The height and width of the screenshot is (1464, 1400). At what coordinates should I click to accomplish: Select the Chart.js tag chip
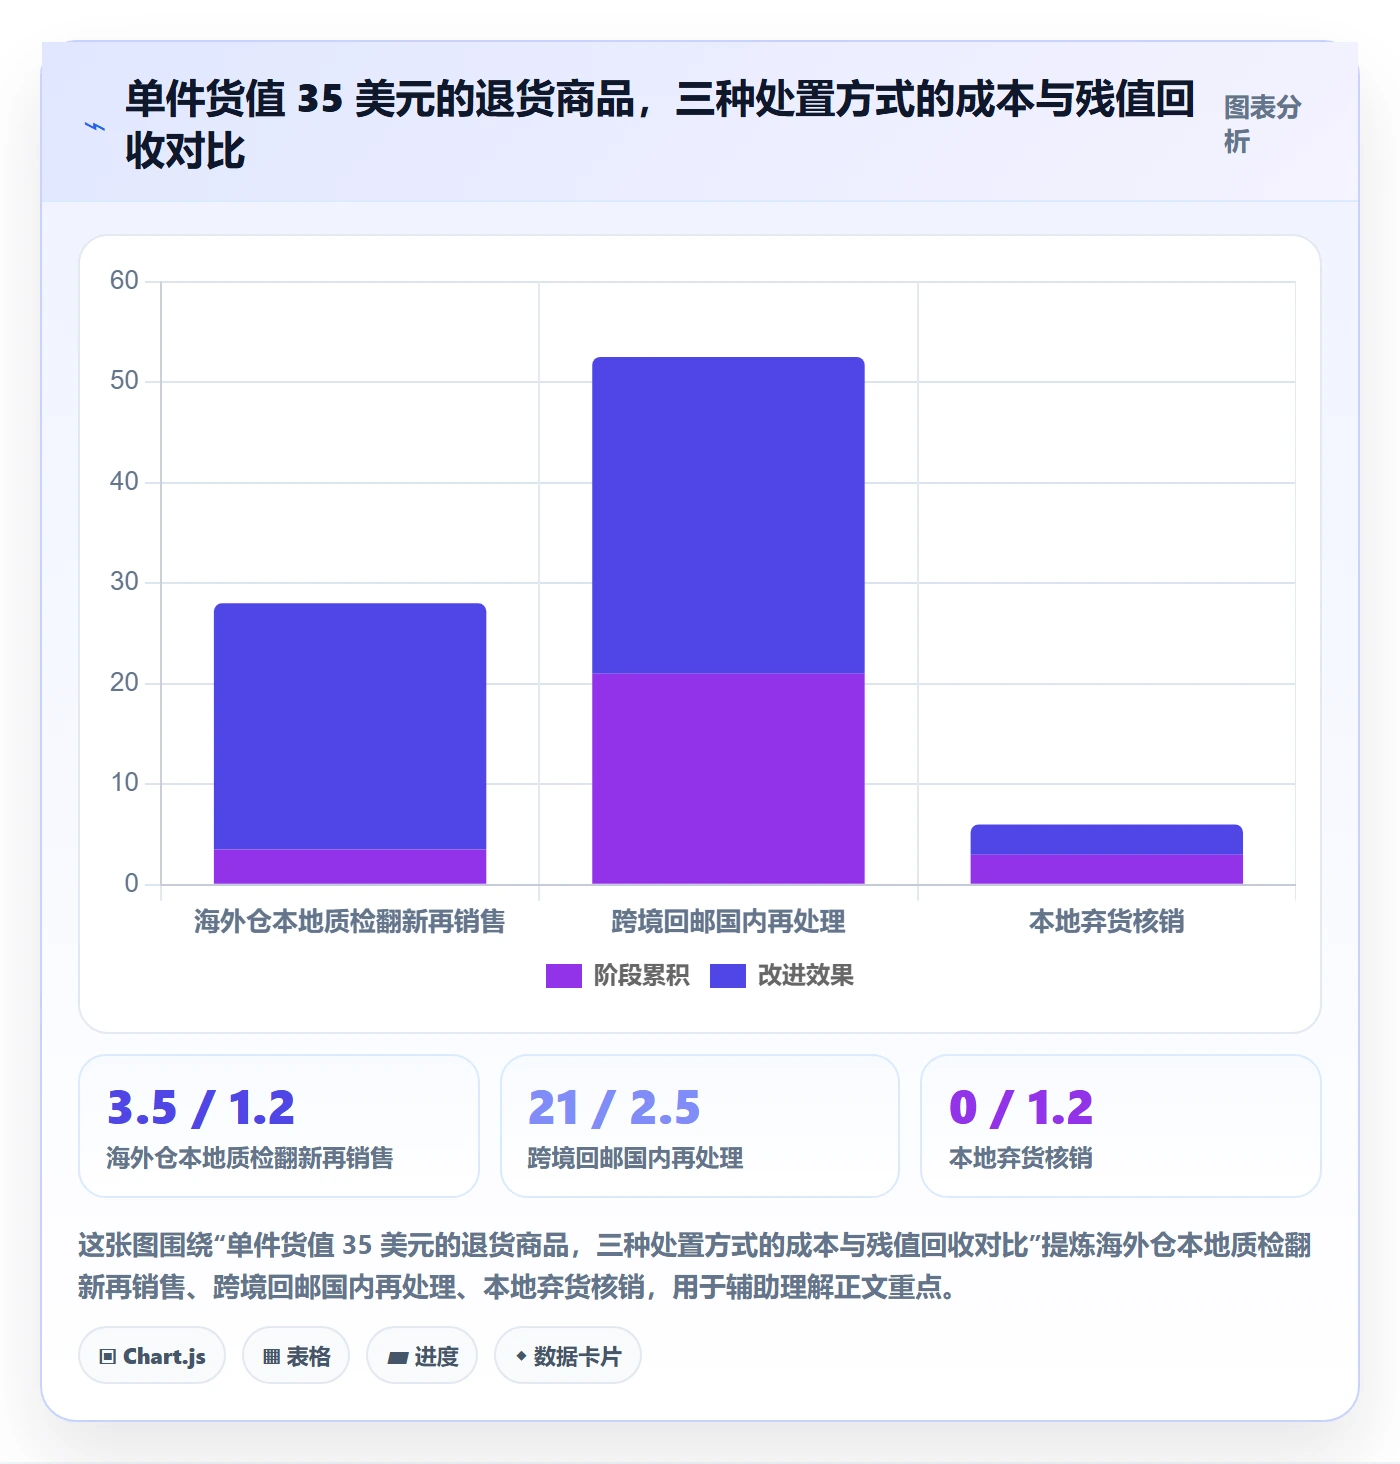click(152, 1356)
